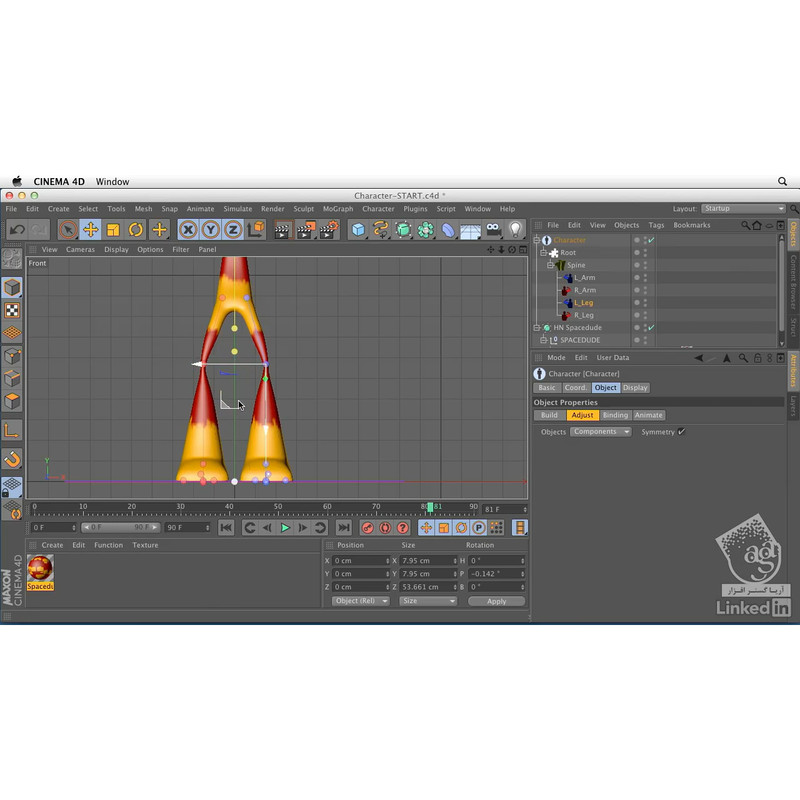
Task: Select the Rotate tool in the top toolbar
Action: pos(136,230)
